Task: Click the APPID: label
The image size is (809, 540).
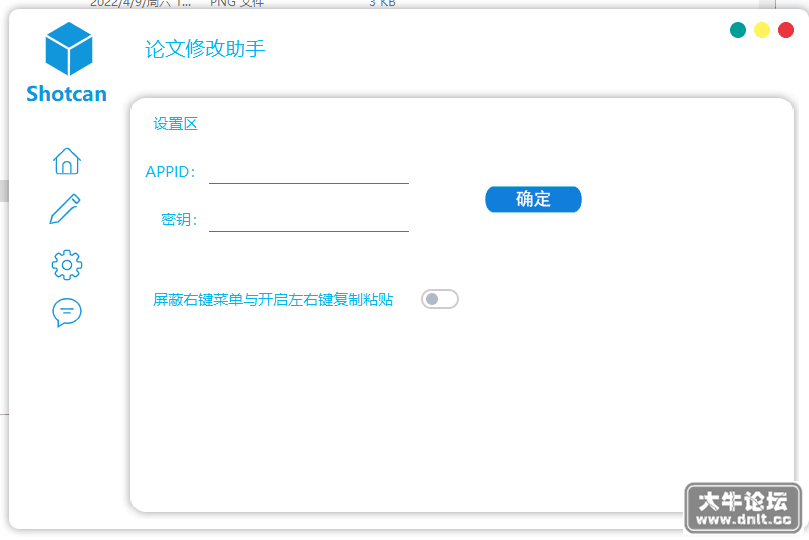Action: (170, 172)
